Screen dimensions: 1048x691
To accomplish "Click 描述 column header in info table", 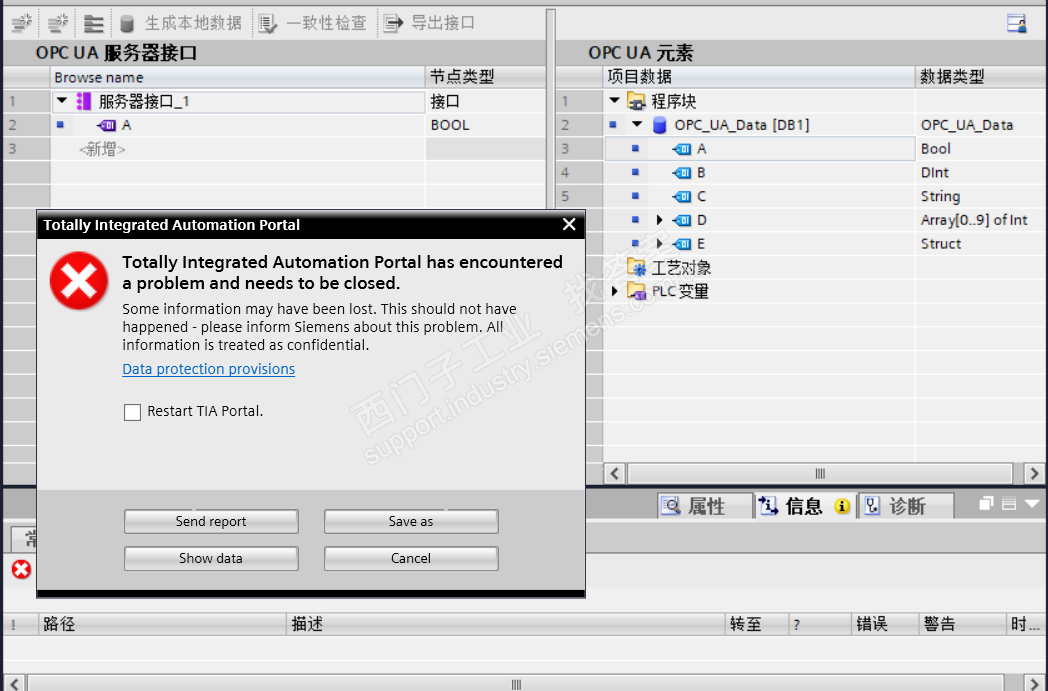I will tap(506, 624).
